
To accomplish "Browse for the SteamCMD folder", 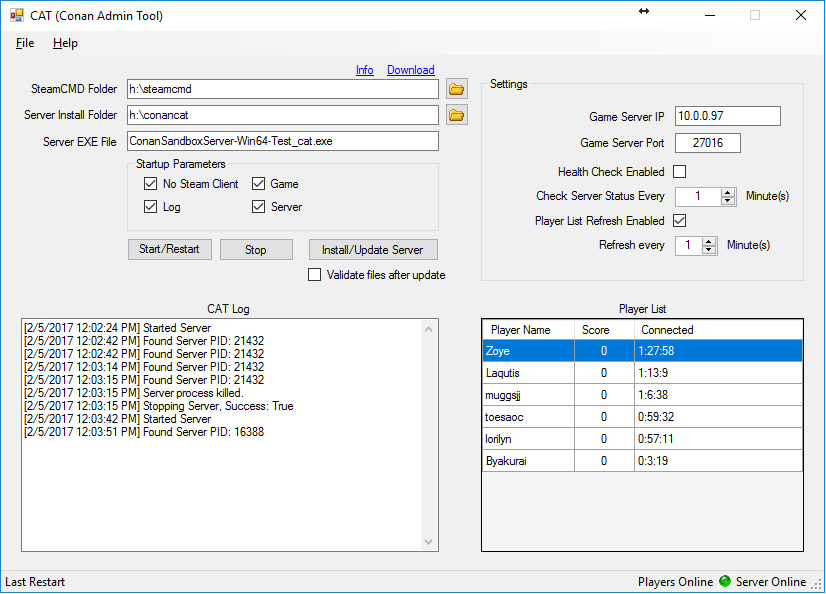I will [x=456, y=89].
